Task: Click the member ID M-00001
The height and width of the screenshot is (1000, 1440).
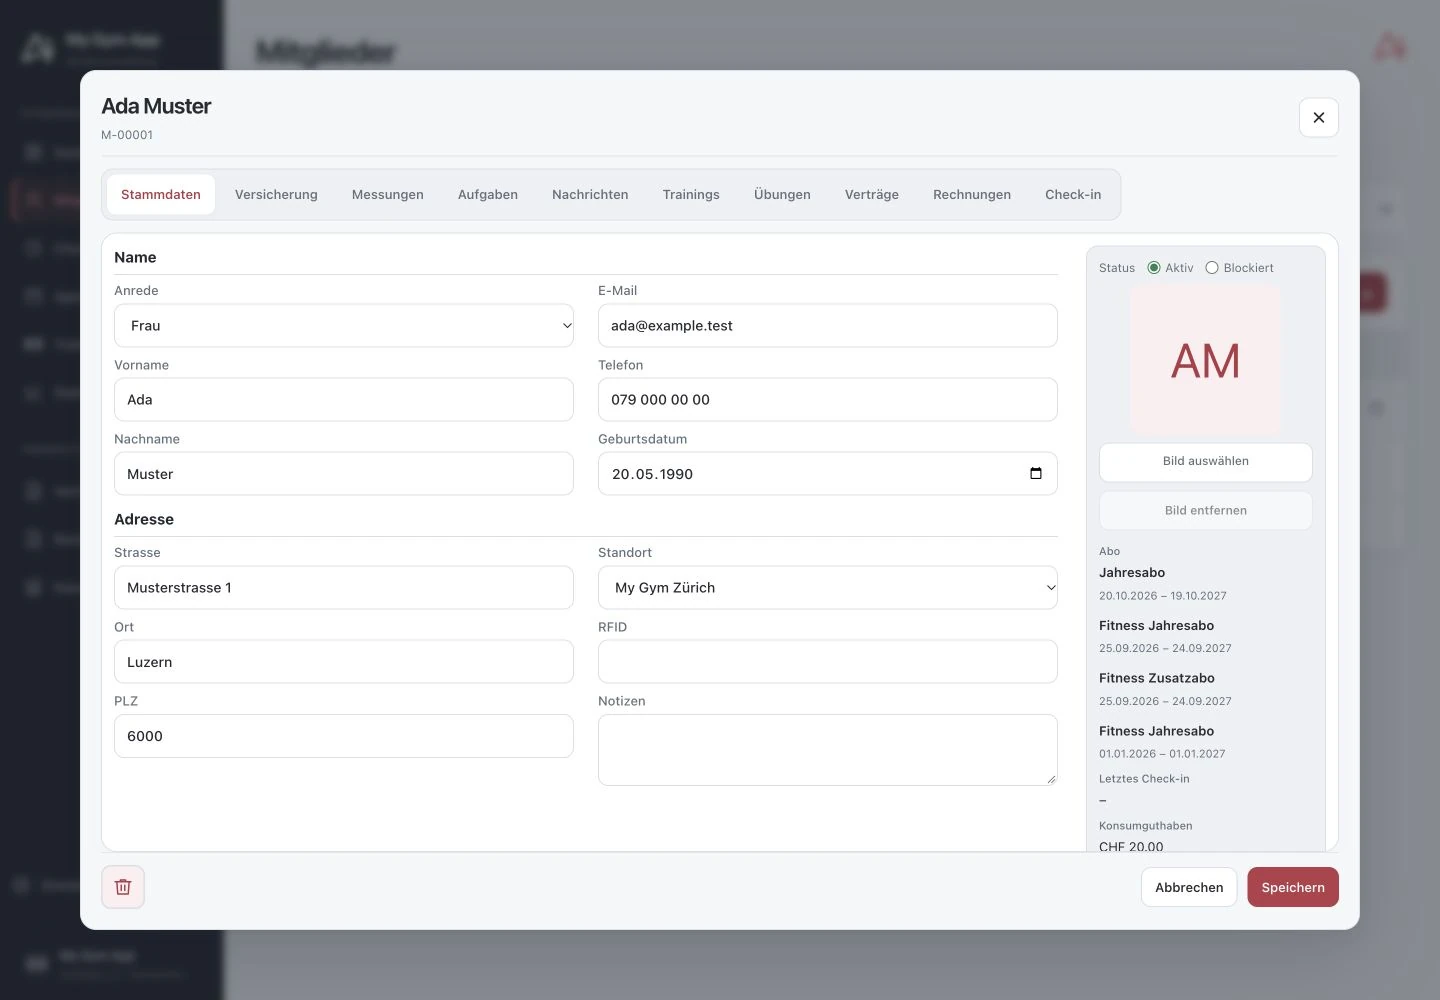Action: 127,135
